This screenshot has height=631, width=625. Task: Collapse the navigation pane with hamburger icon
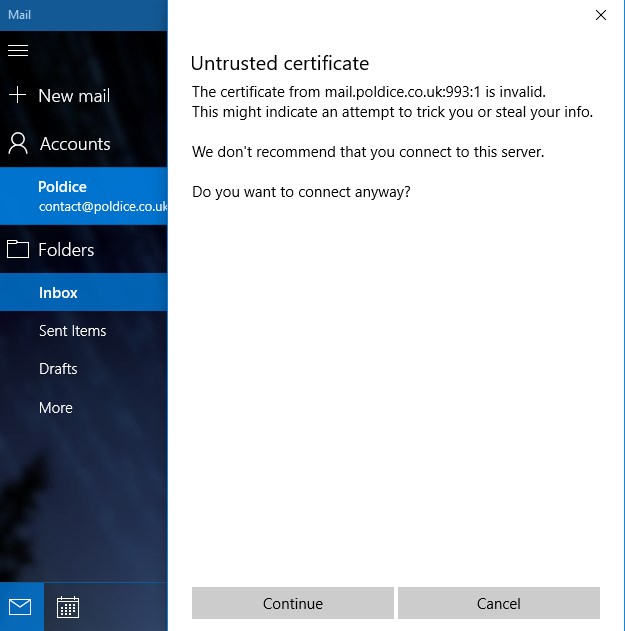pos(18,50)
